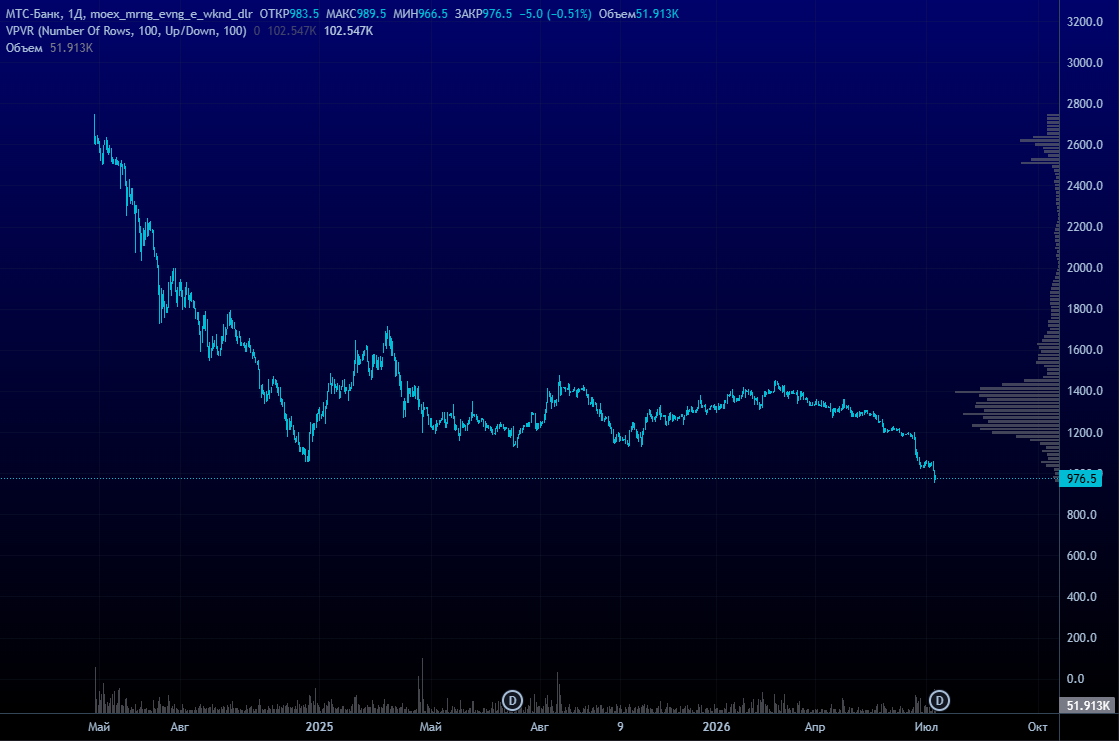Click the 2026 label on time axis

717,727
